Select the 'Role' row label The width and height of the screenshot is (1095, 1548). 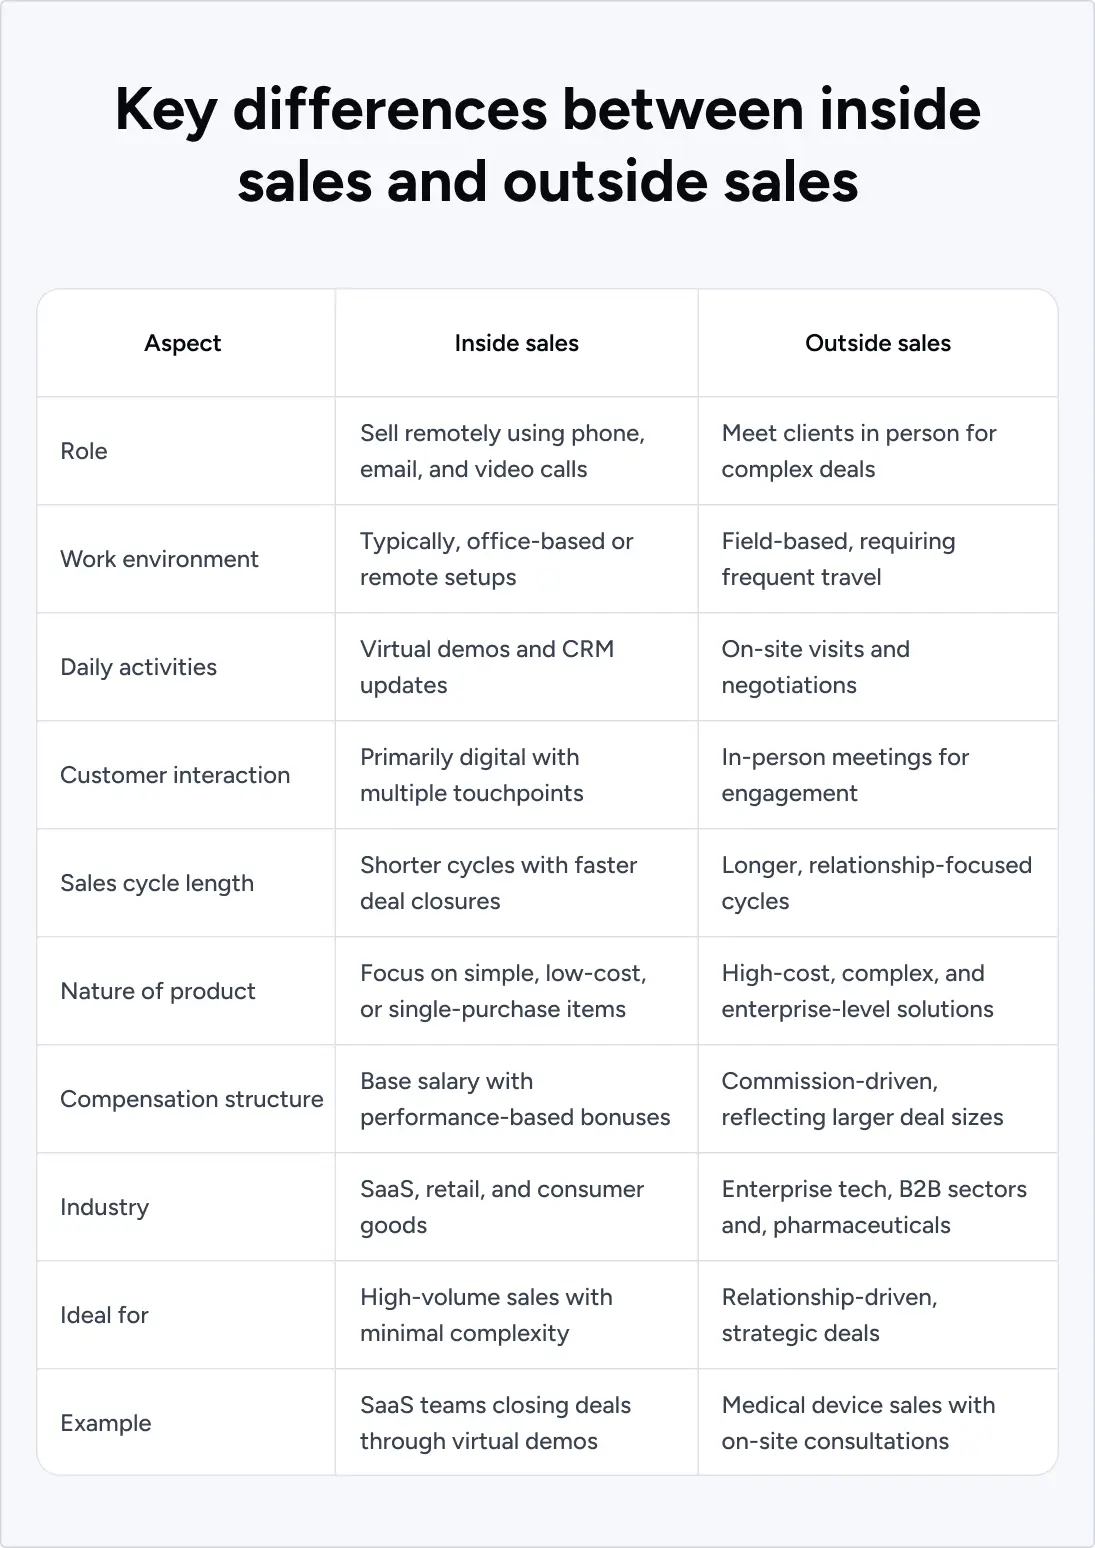[x=84, y=451]
